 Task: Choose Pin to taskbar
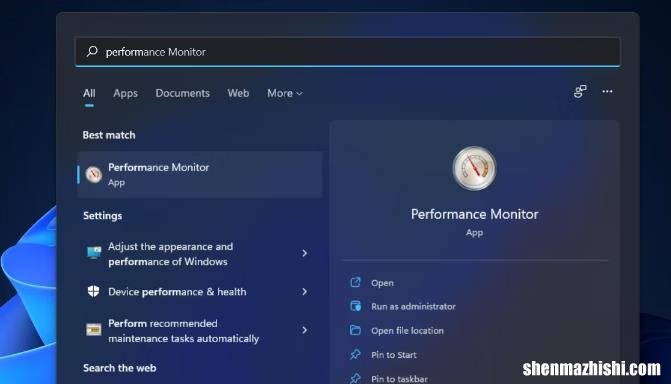(399, 379)
